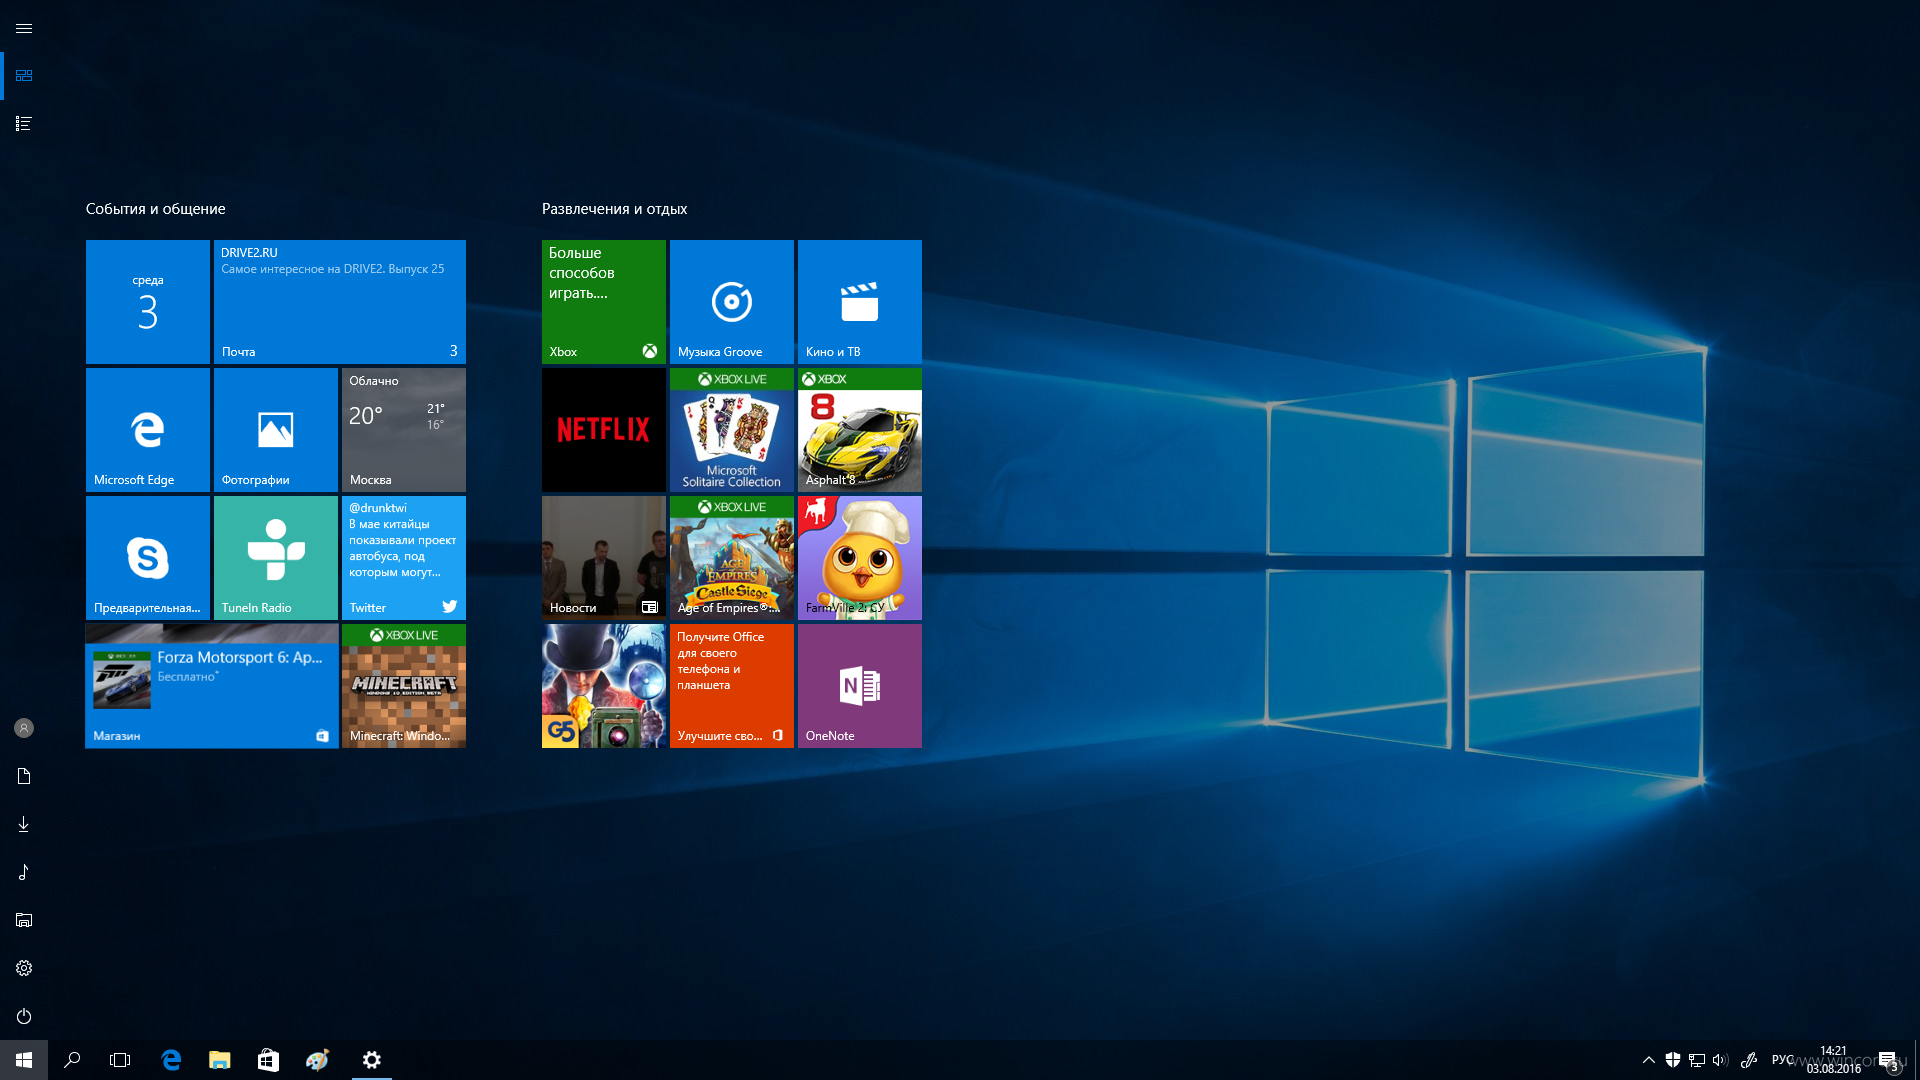Click the volume speaker tray icon
Viewport: 1920px width, 1080px height.
point(1721,1060)
